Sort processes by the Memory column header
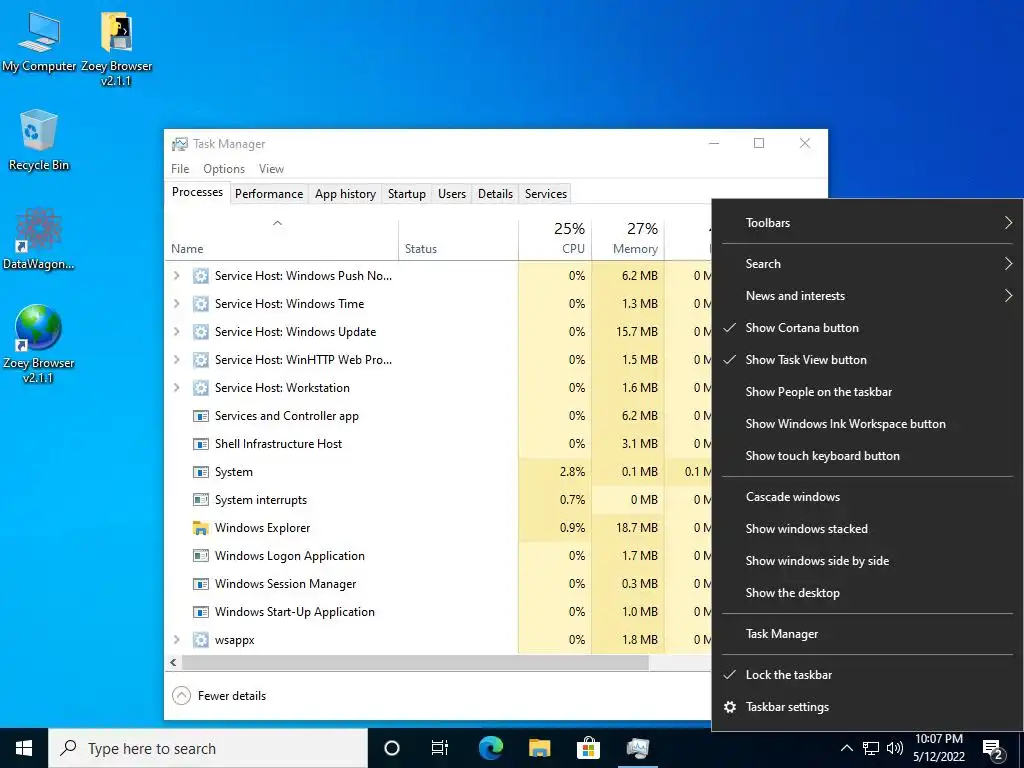Viewport: 1024px width, 768px height. click(628, 238)
